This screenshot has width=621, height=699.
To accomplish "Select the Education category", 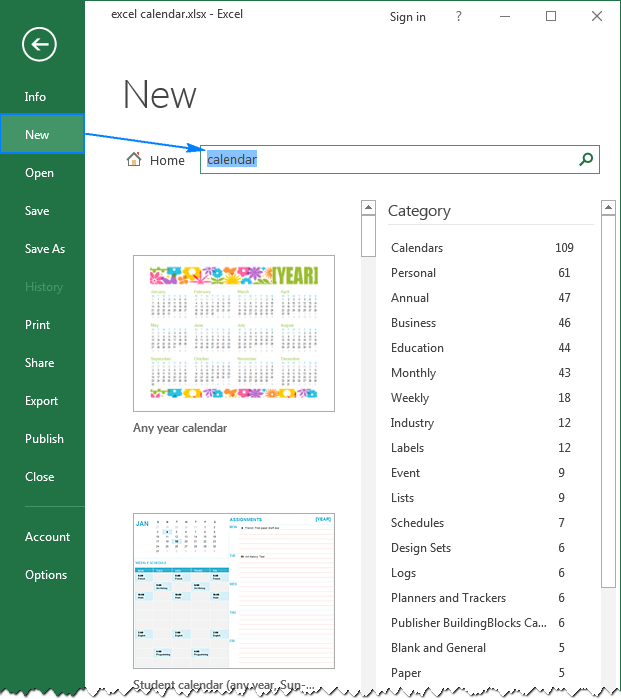I will (417, 348).
